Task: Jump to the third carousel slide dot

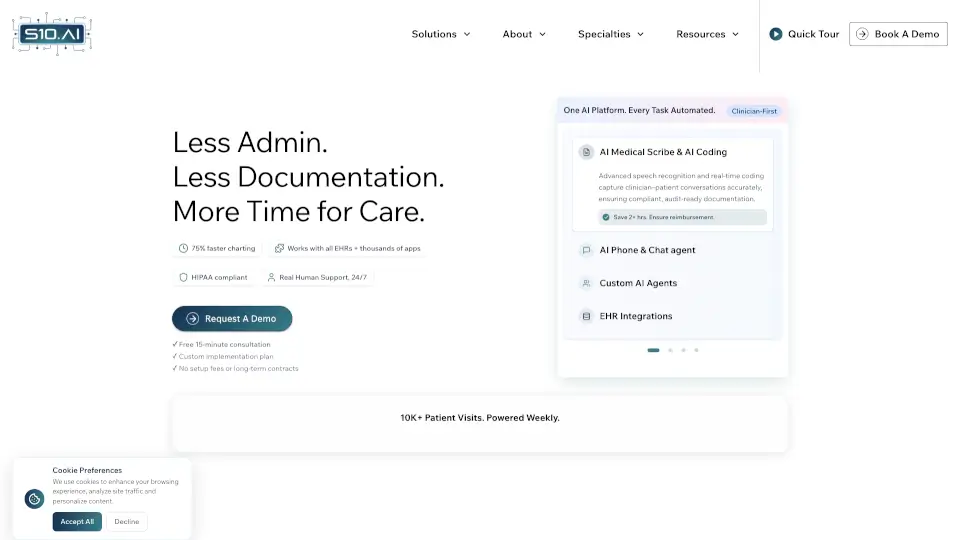Action: [683, 350]
